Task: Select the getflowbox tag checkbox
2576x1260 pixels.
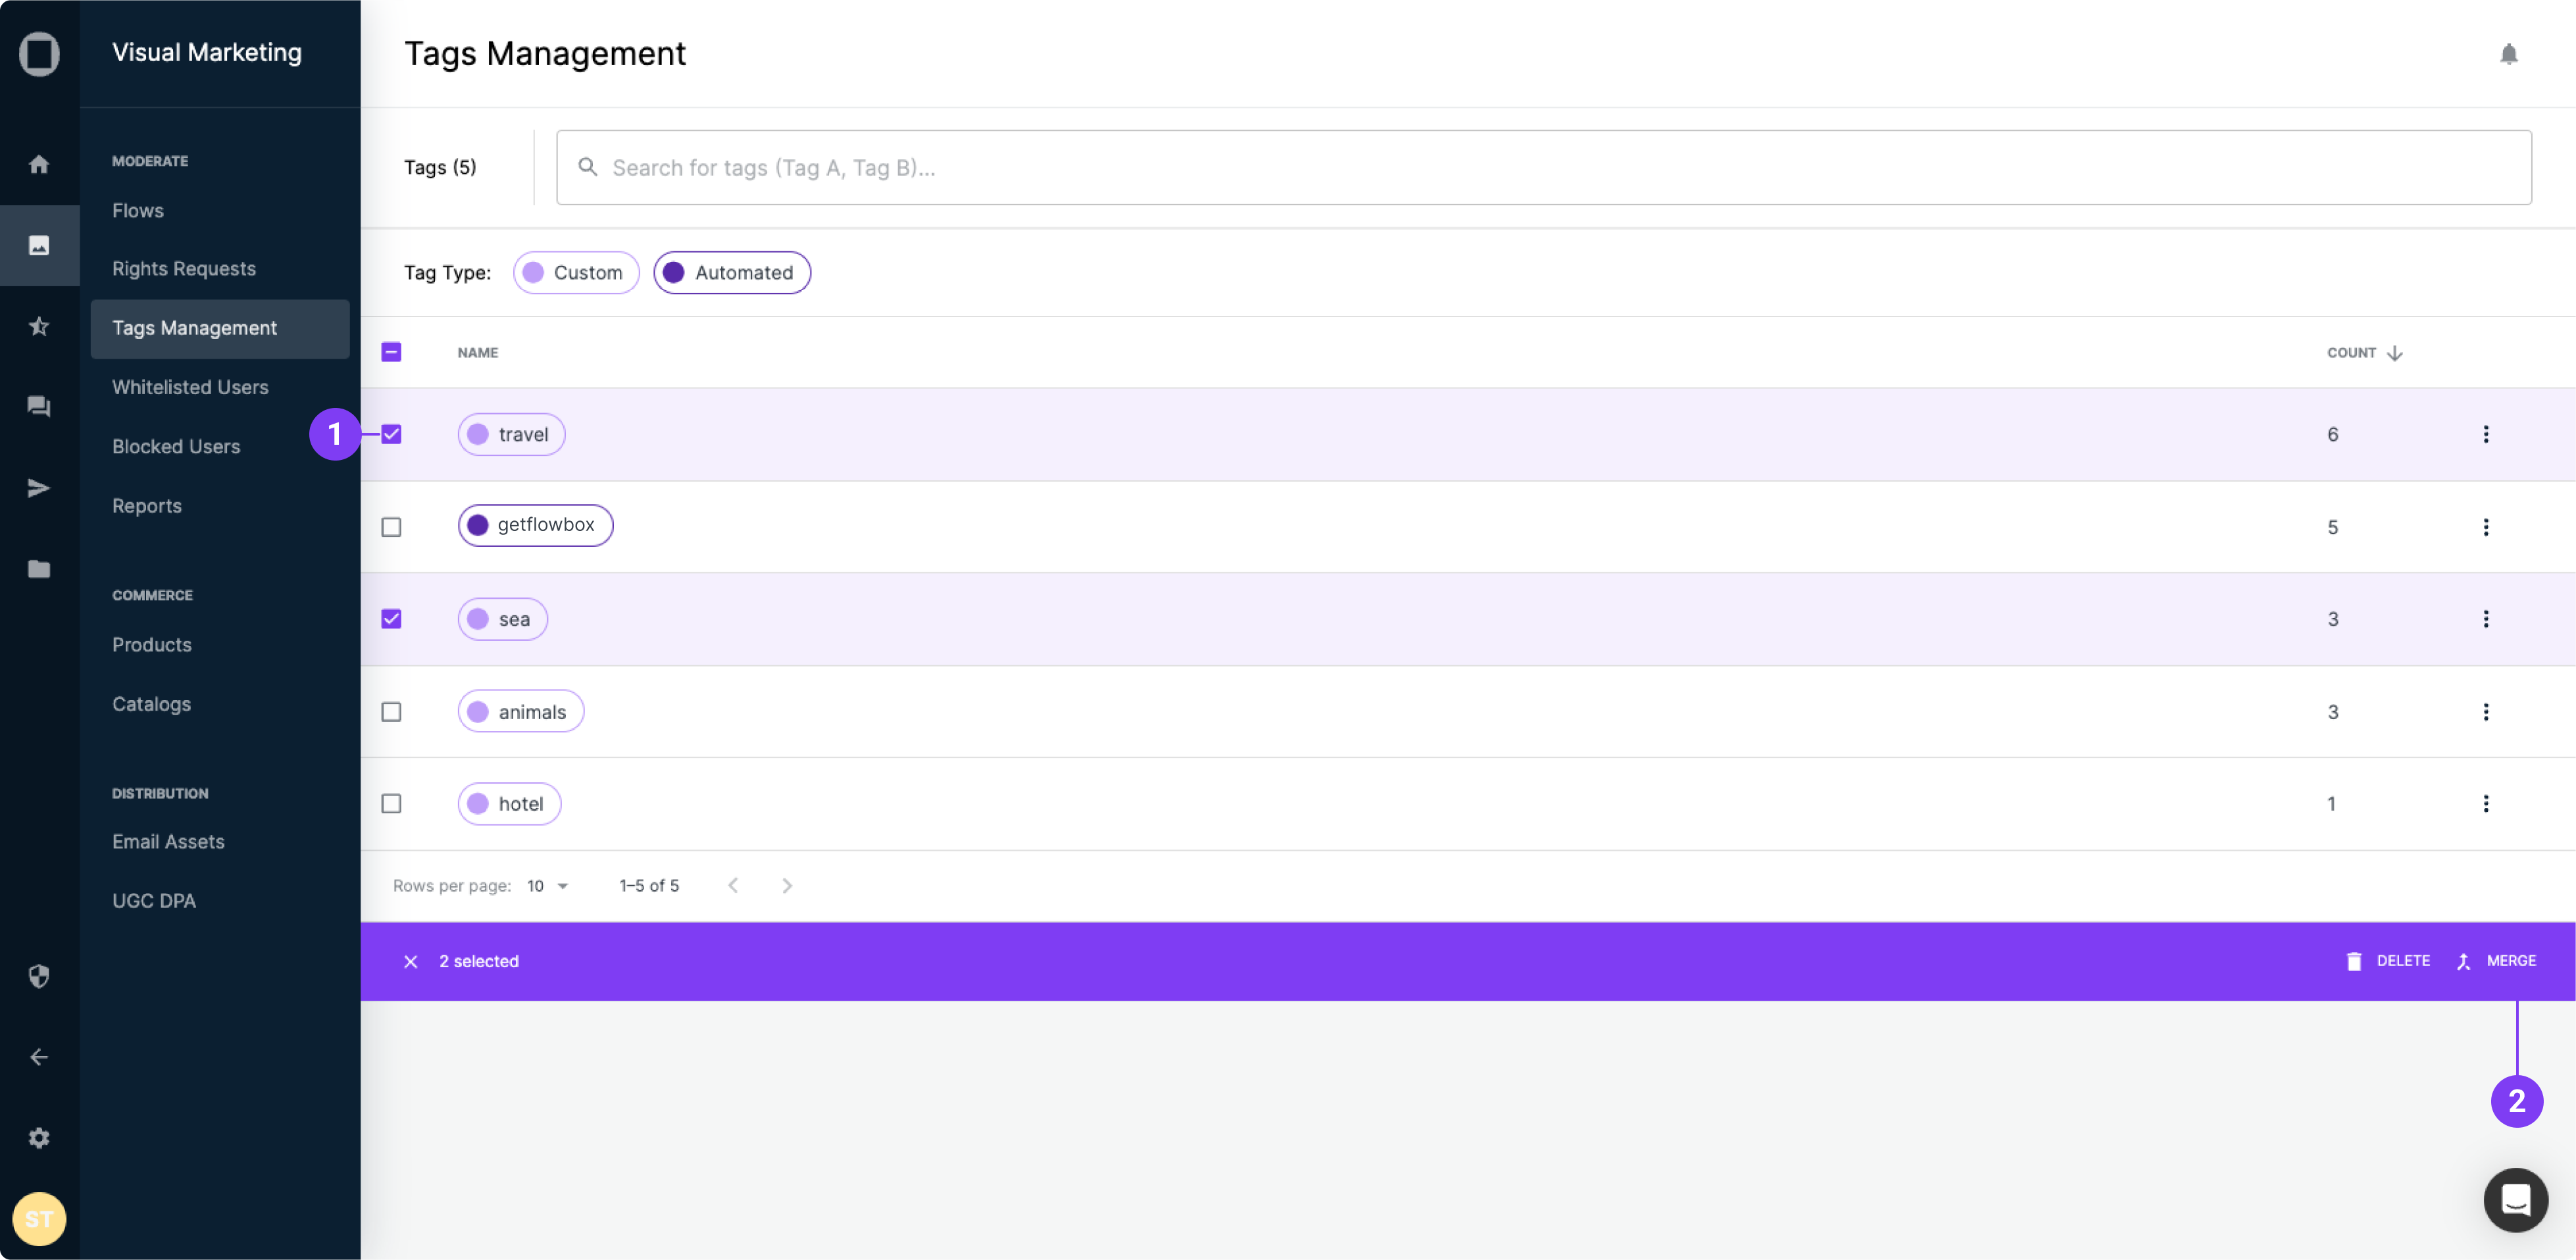Action: pos(391,527)
